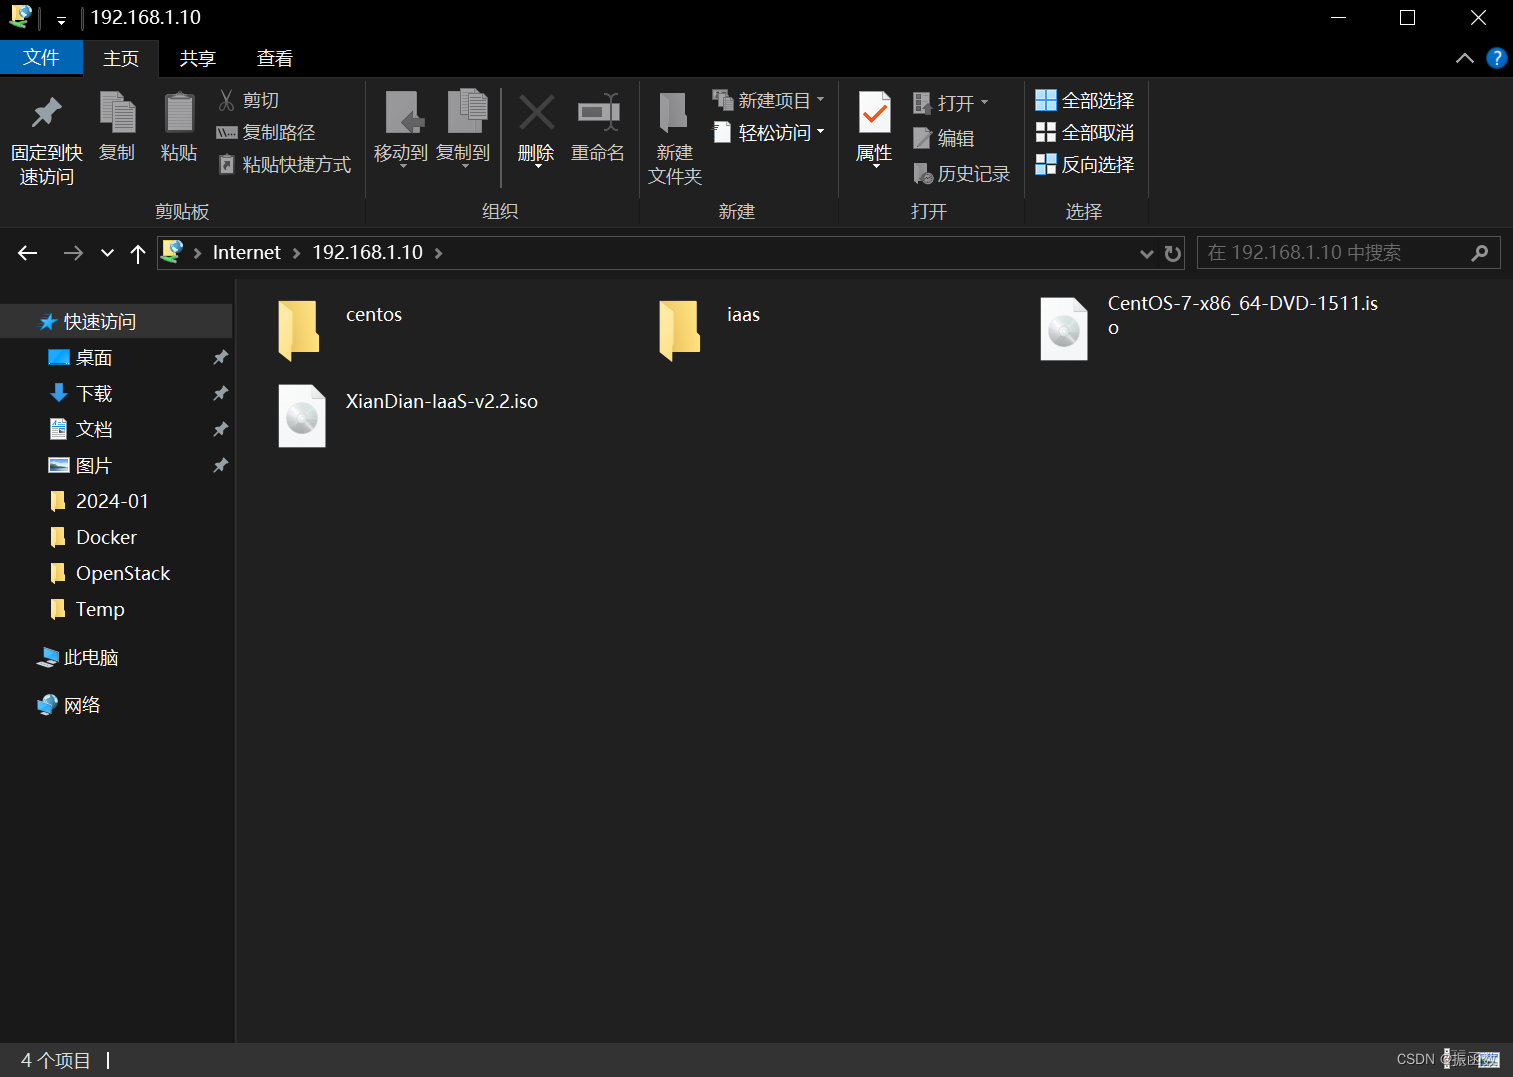
Task: Click the Paste (粘贴) clipboard icon
Action: point(179,112)
